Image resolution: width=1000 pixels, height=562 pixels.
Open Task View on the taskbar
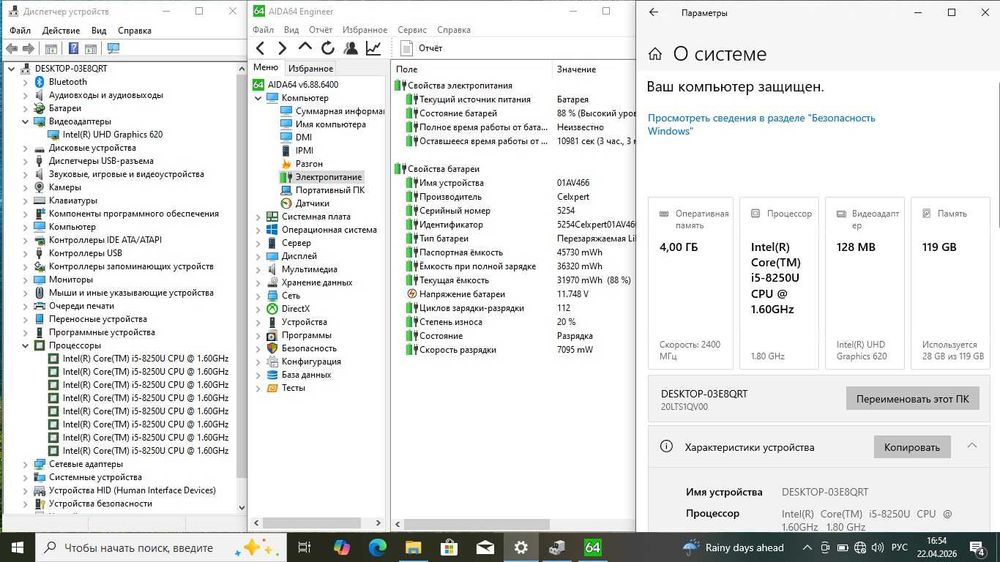point(304,547)
